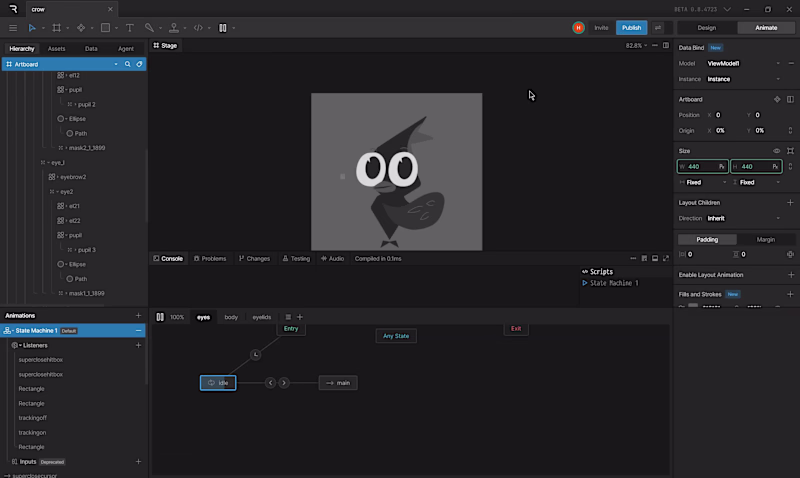
Task: Switch to Design mode
Action: tap(707, 28)
